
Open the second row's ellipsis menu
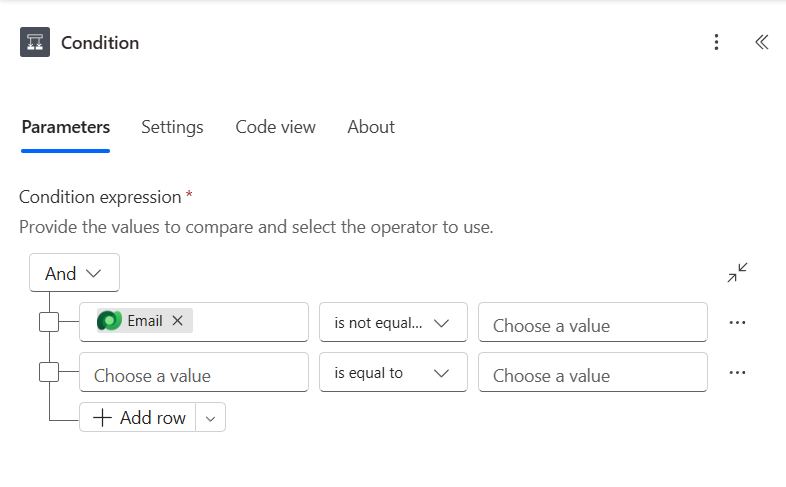(x=738, y=372)
